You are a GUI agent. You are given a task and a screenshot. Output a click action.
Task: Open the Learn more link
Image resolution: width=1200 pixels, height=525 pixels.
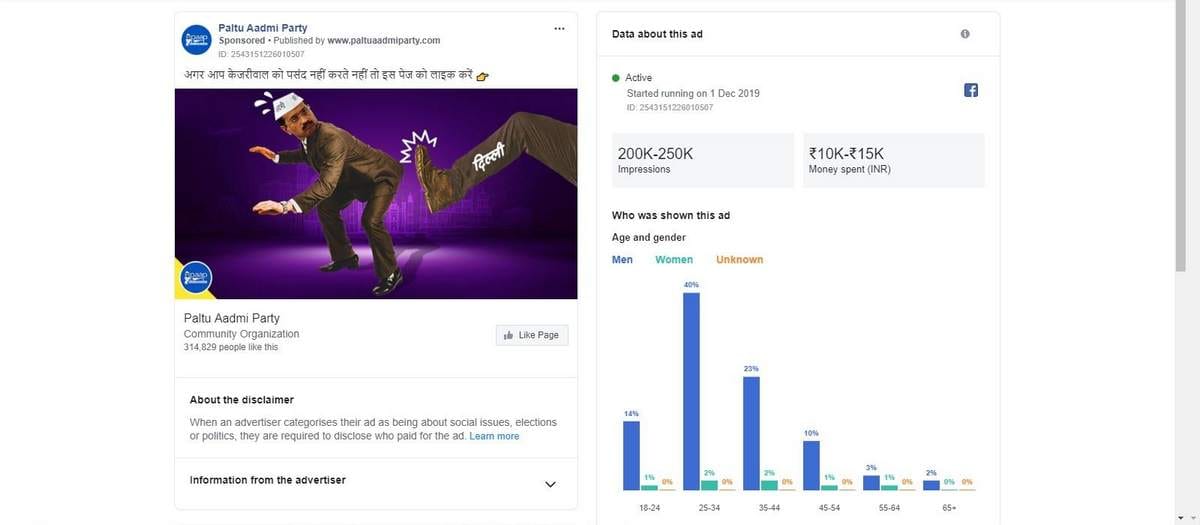point(494,436)
